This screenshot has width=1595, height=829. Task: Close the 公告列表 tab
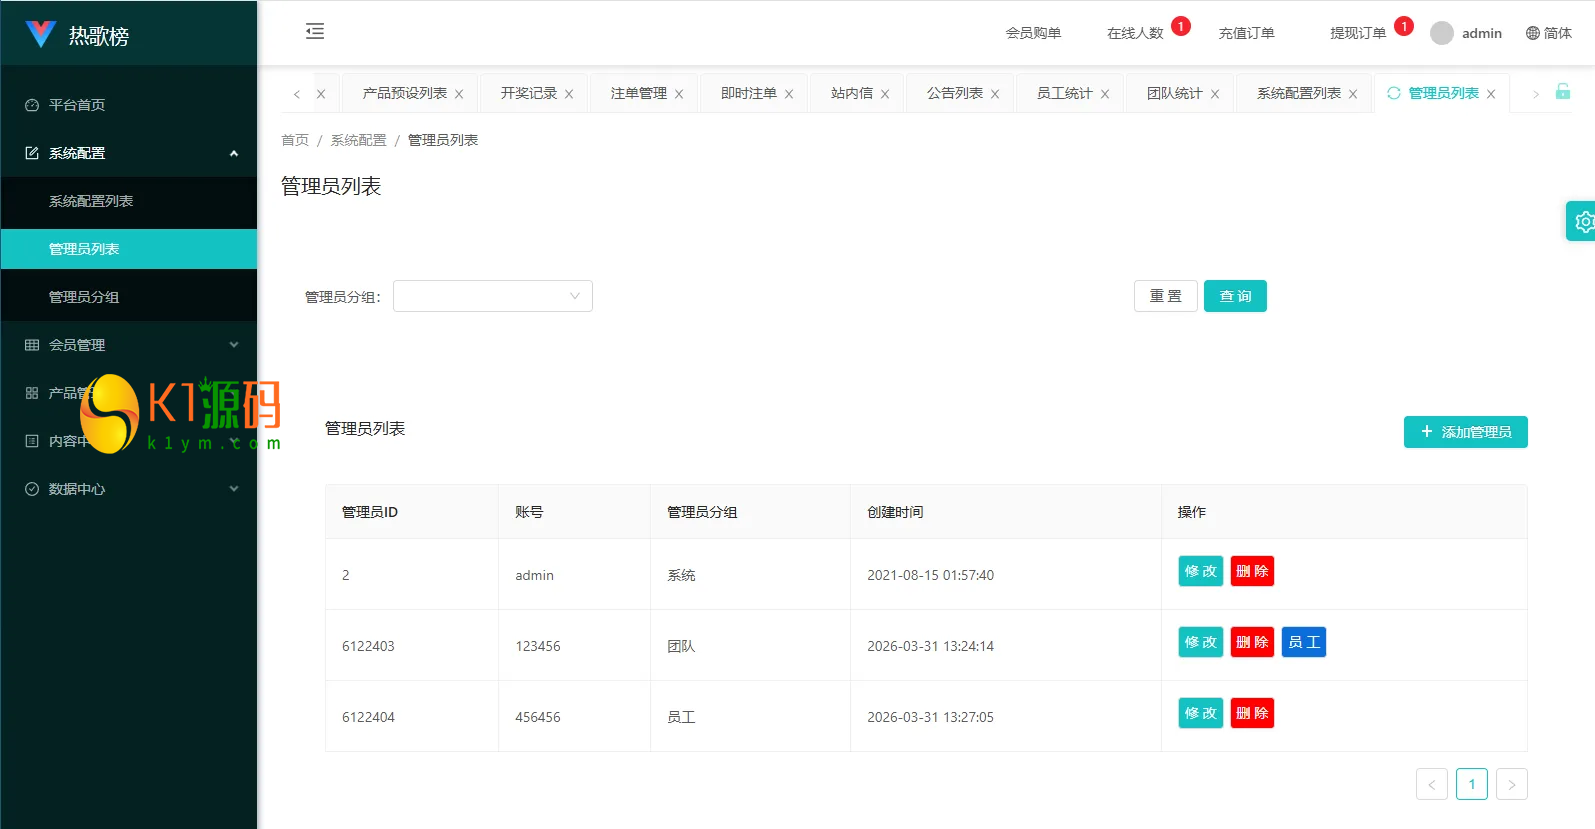995,94
